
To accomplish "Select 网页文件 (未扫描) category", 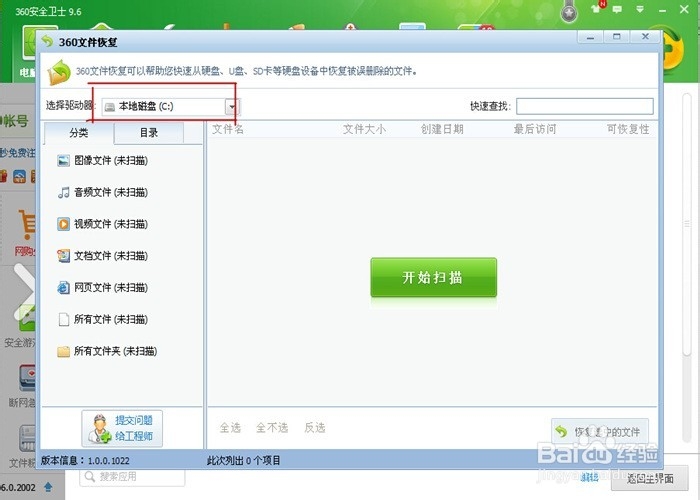I will click(x=102, y=288).
